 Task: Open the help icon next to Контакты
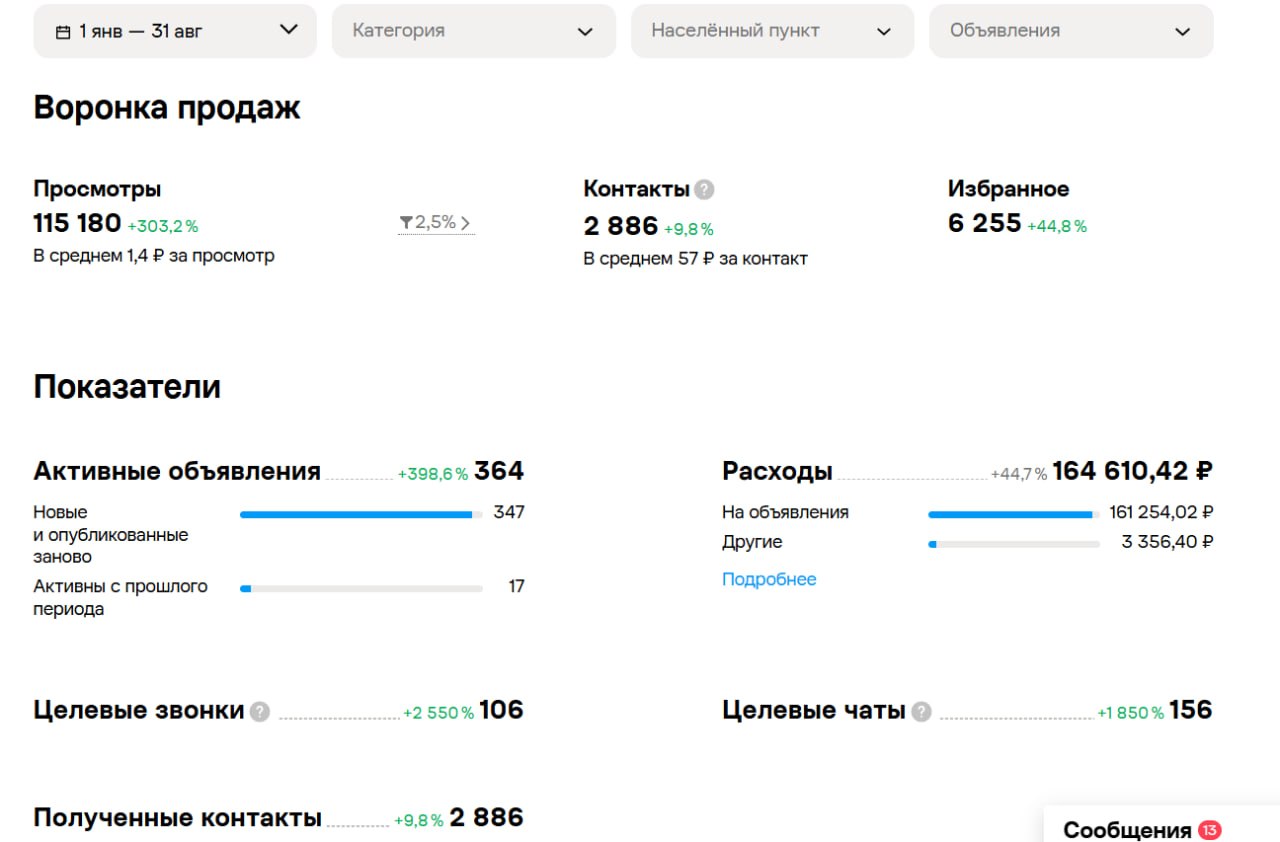click(x=704, y=190)
